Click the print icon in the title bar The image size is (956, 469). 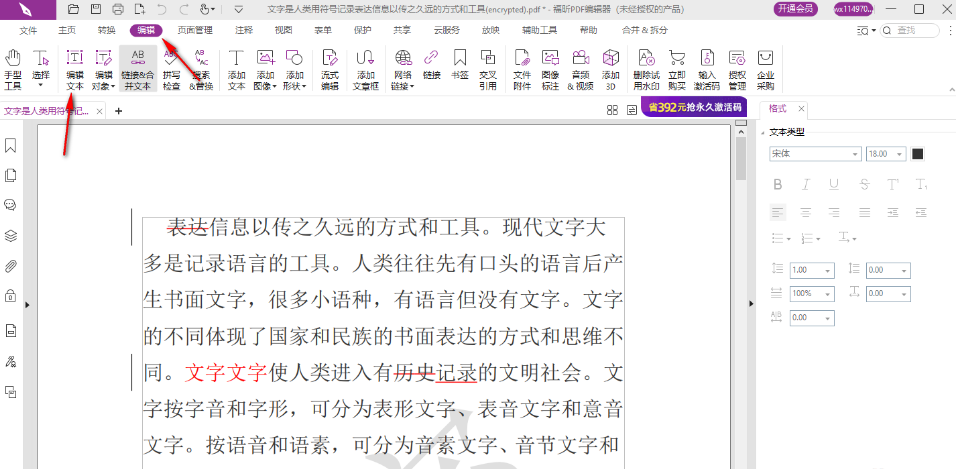[x=118, y=9]
